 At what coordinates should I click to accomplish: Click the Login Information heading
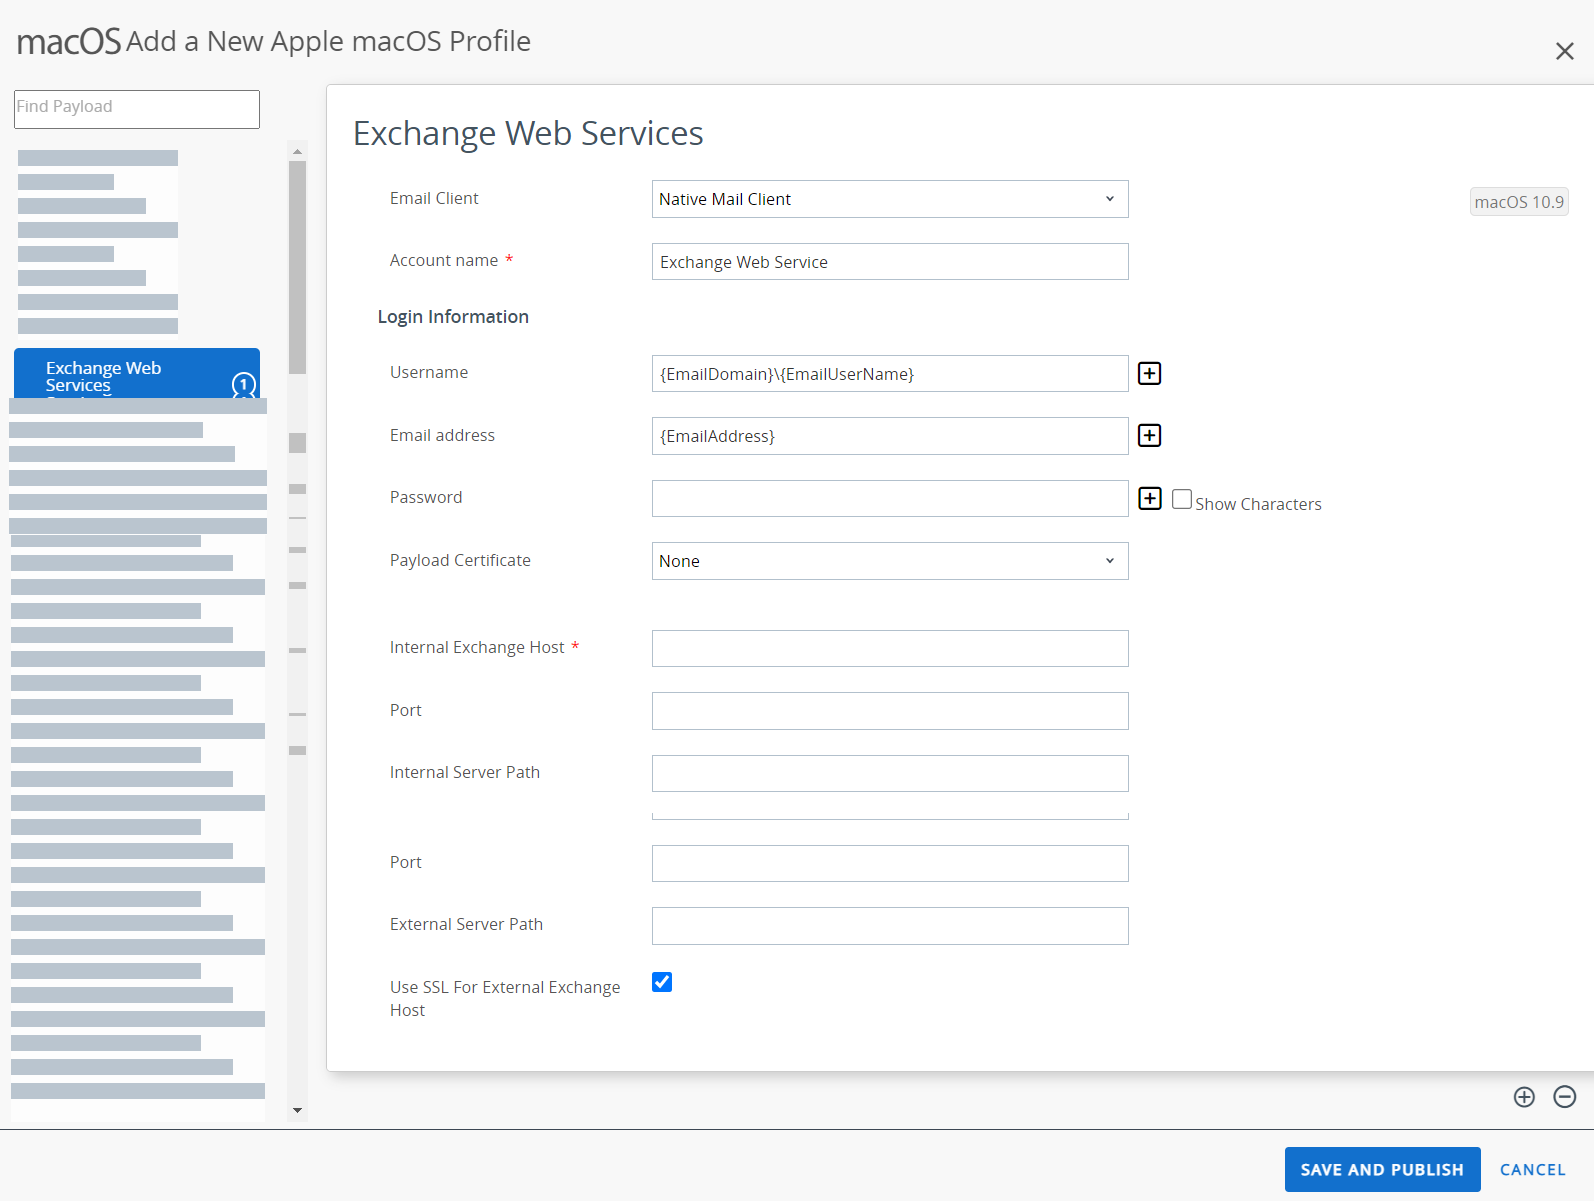tap(453, 317)
